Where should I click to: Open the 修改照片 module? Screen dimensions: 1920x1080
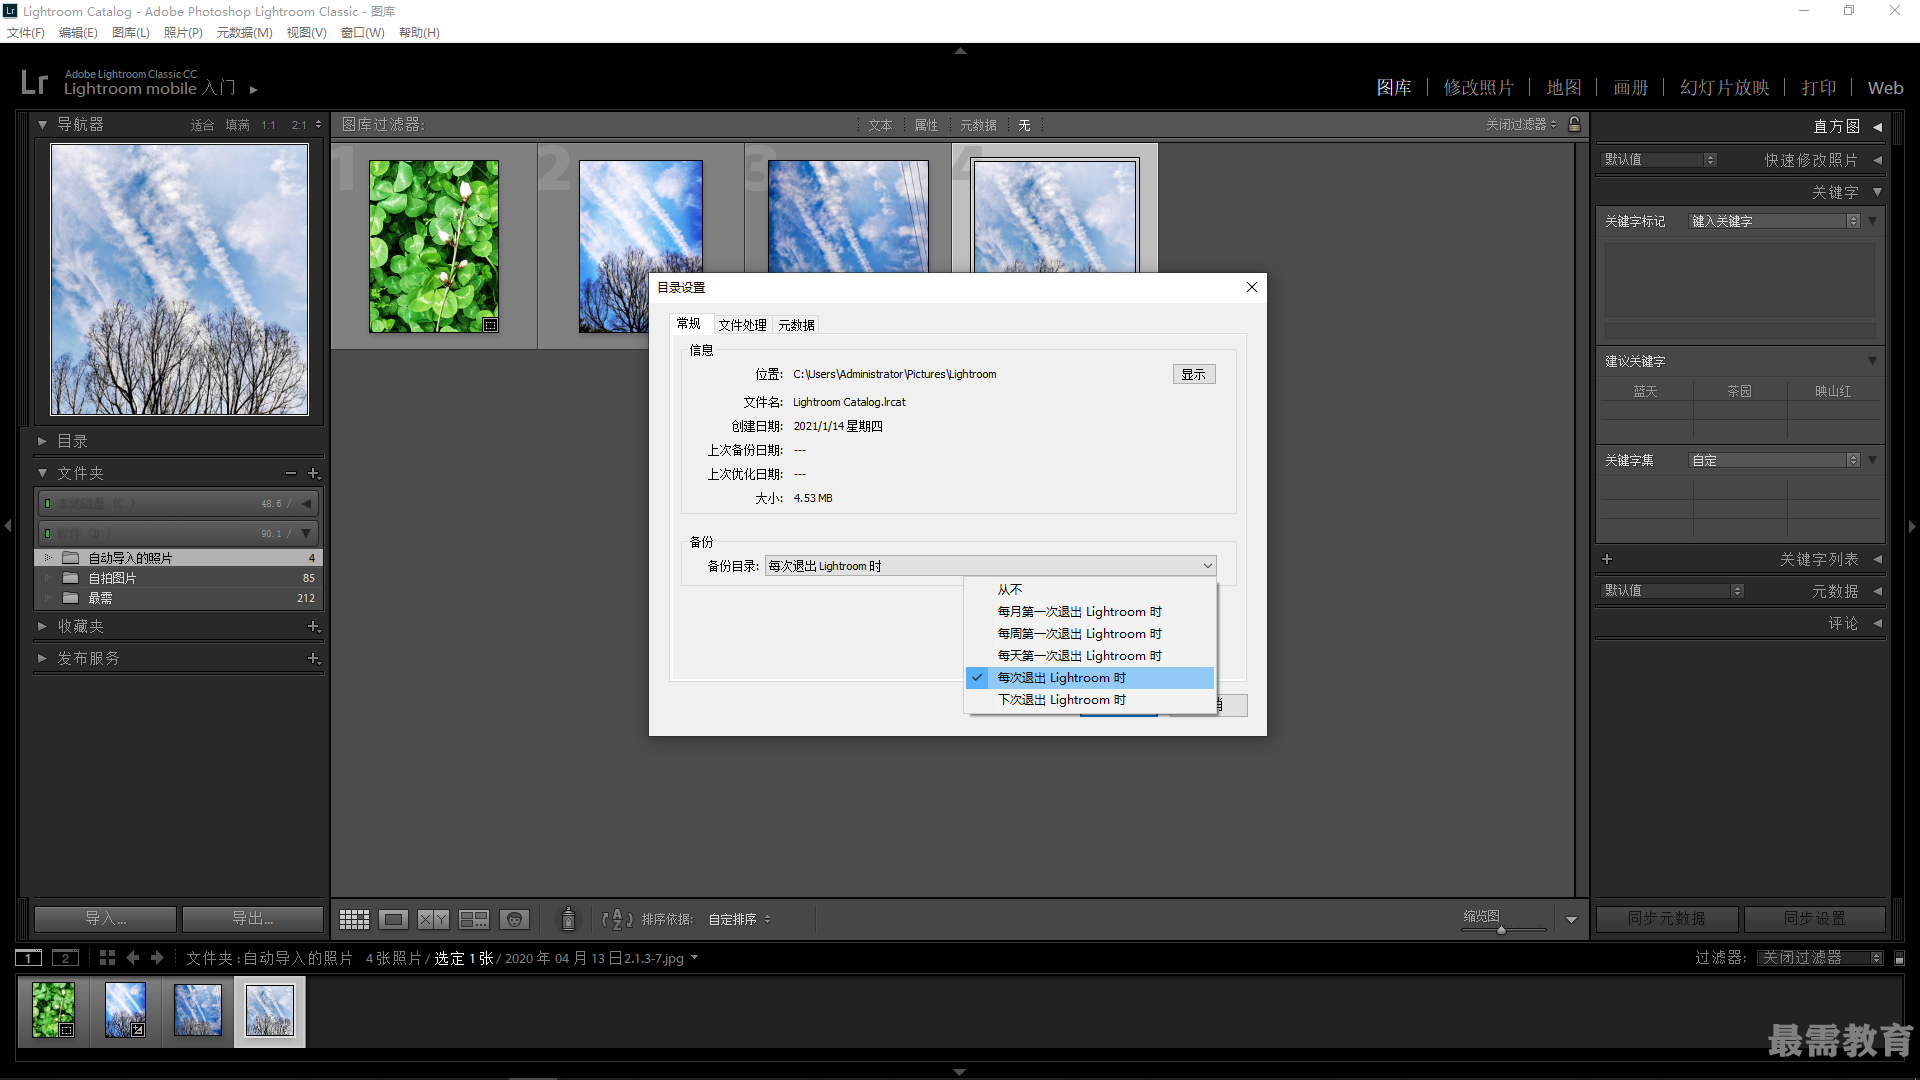click(x=1478, y=88)
